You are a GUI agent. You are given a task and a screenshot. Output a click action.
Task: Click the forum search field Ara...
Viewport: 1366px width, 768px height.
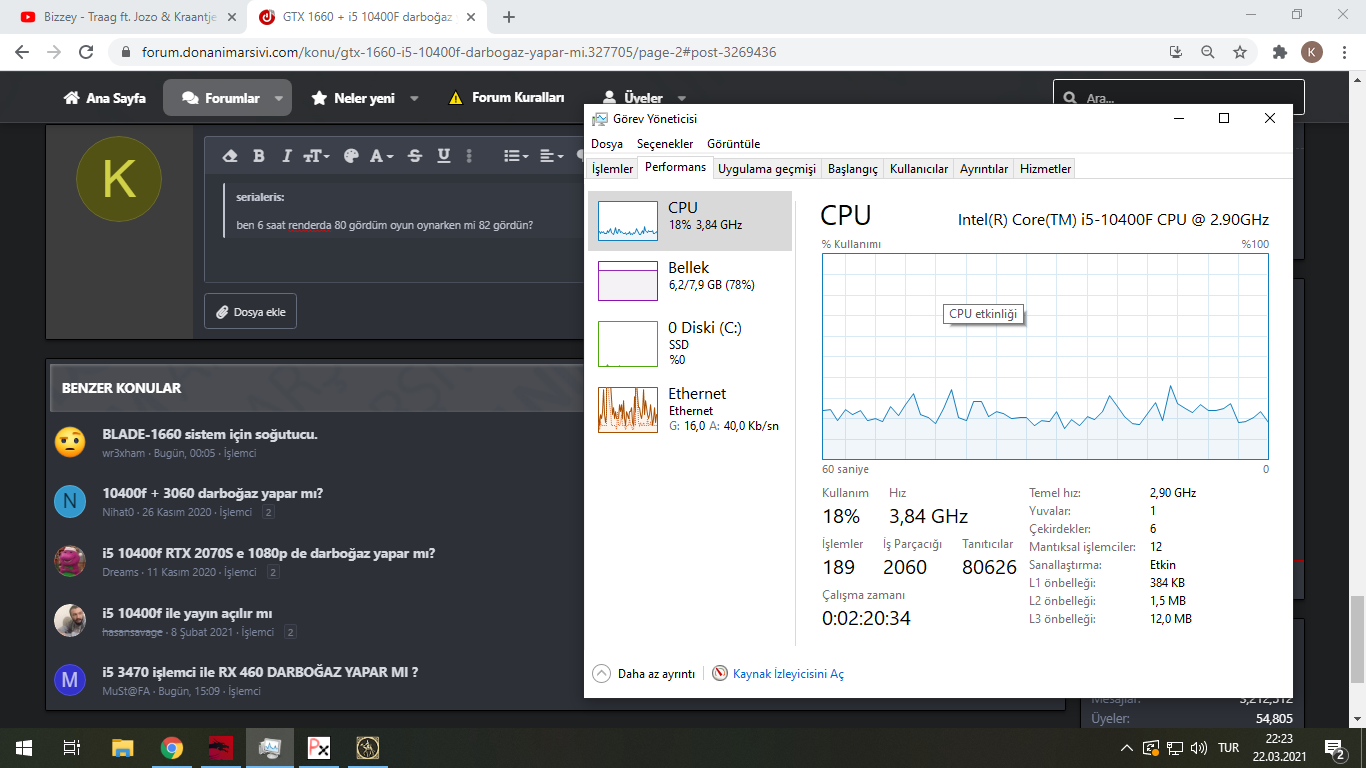click(x=1178, y=99)
